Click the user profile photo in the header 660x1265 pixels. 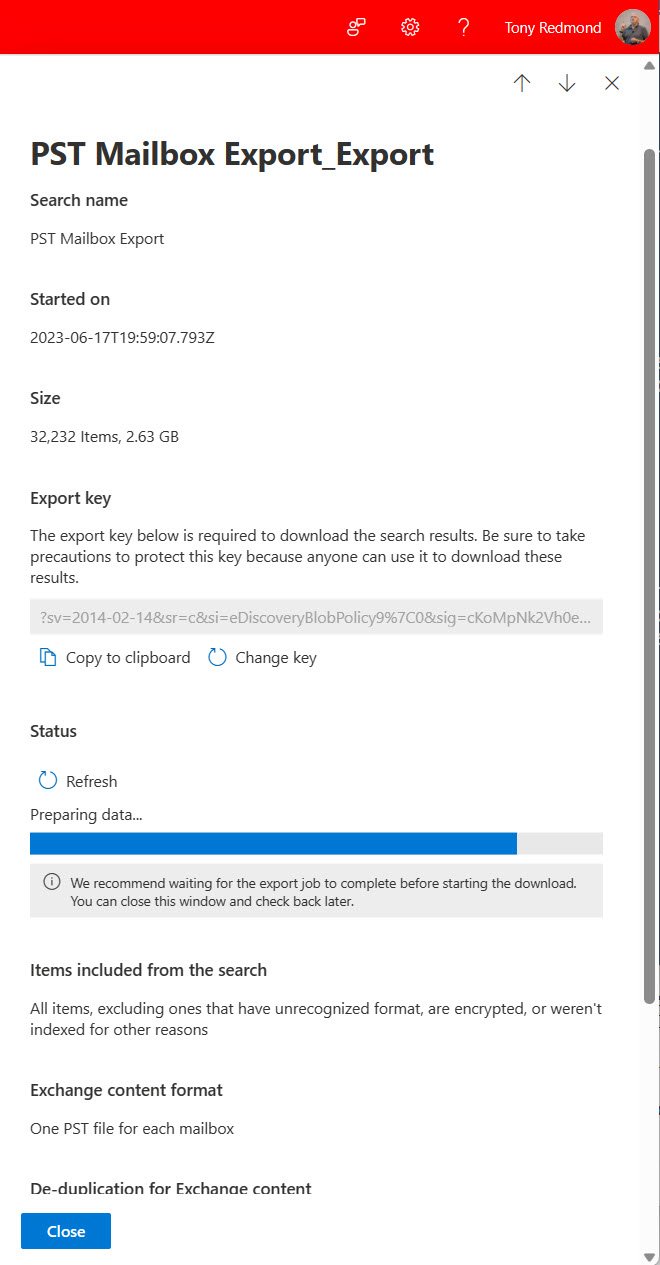[x=630, y=27]
